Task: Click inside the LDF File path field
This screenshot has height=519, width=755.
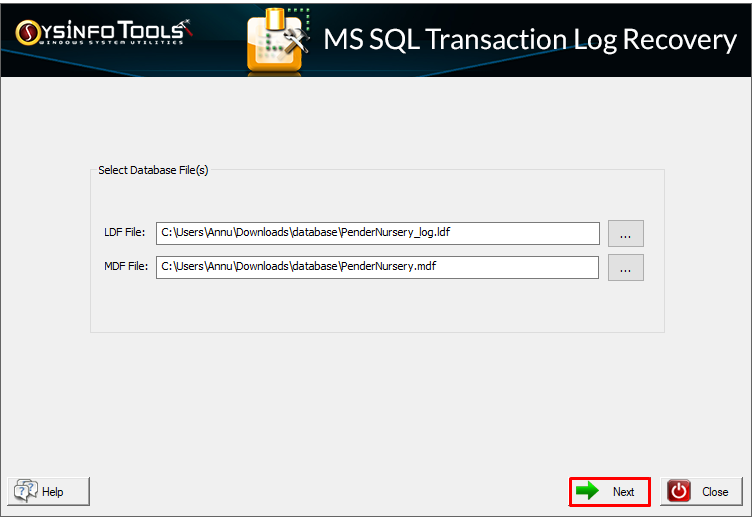Action: tap(378, 233)
